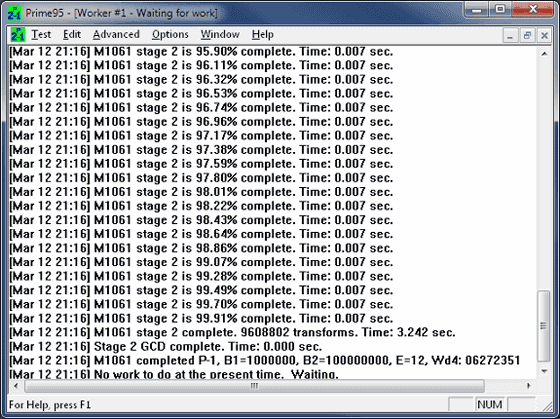
Task: Click the worker window icon in menu bar
Action: point(18,35)
